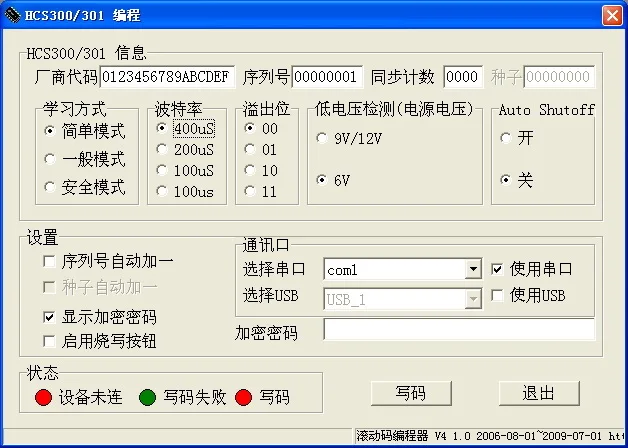Click the 加密密码 text field
Screen dimensions: 628x448
(x=459, y=329)
